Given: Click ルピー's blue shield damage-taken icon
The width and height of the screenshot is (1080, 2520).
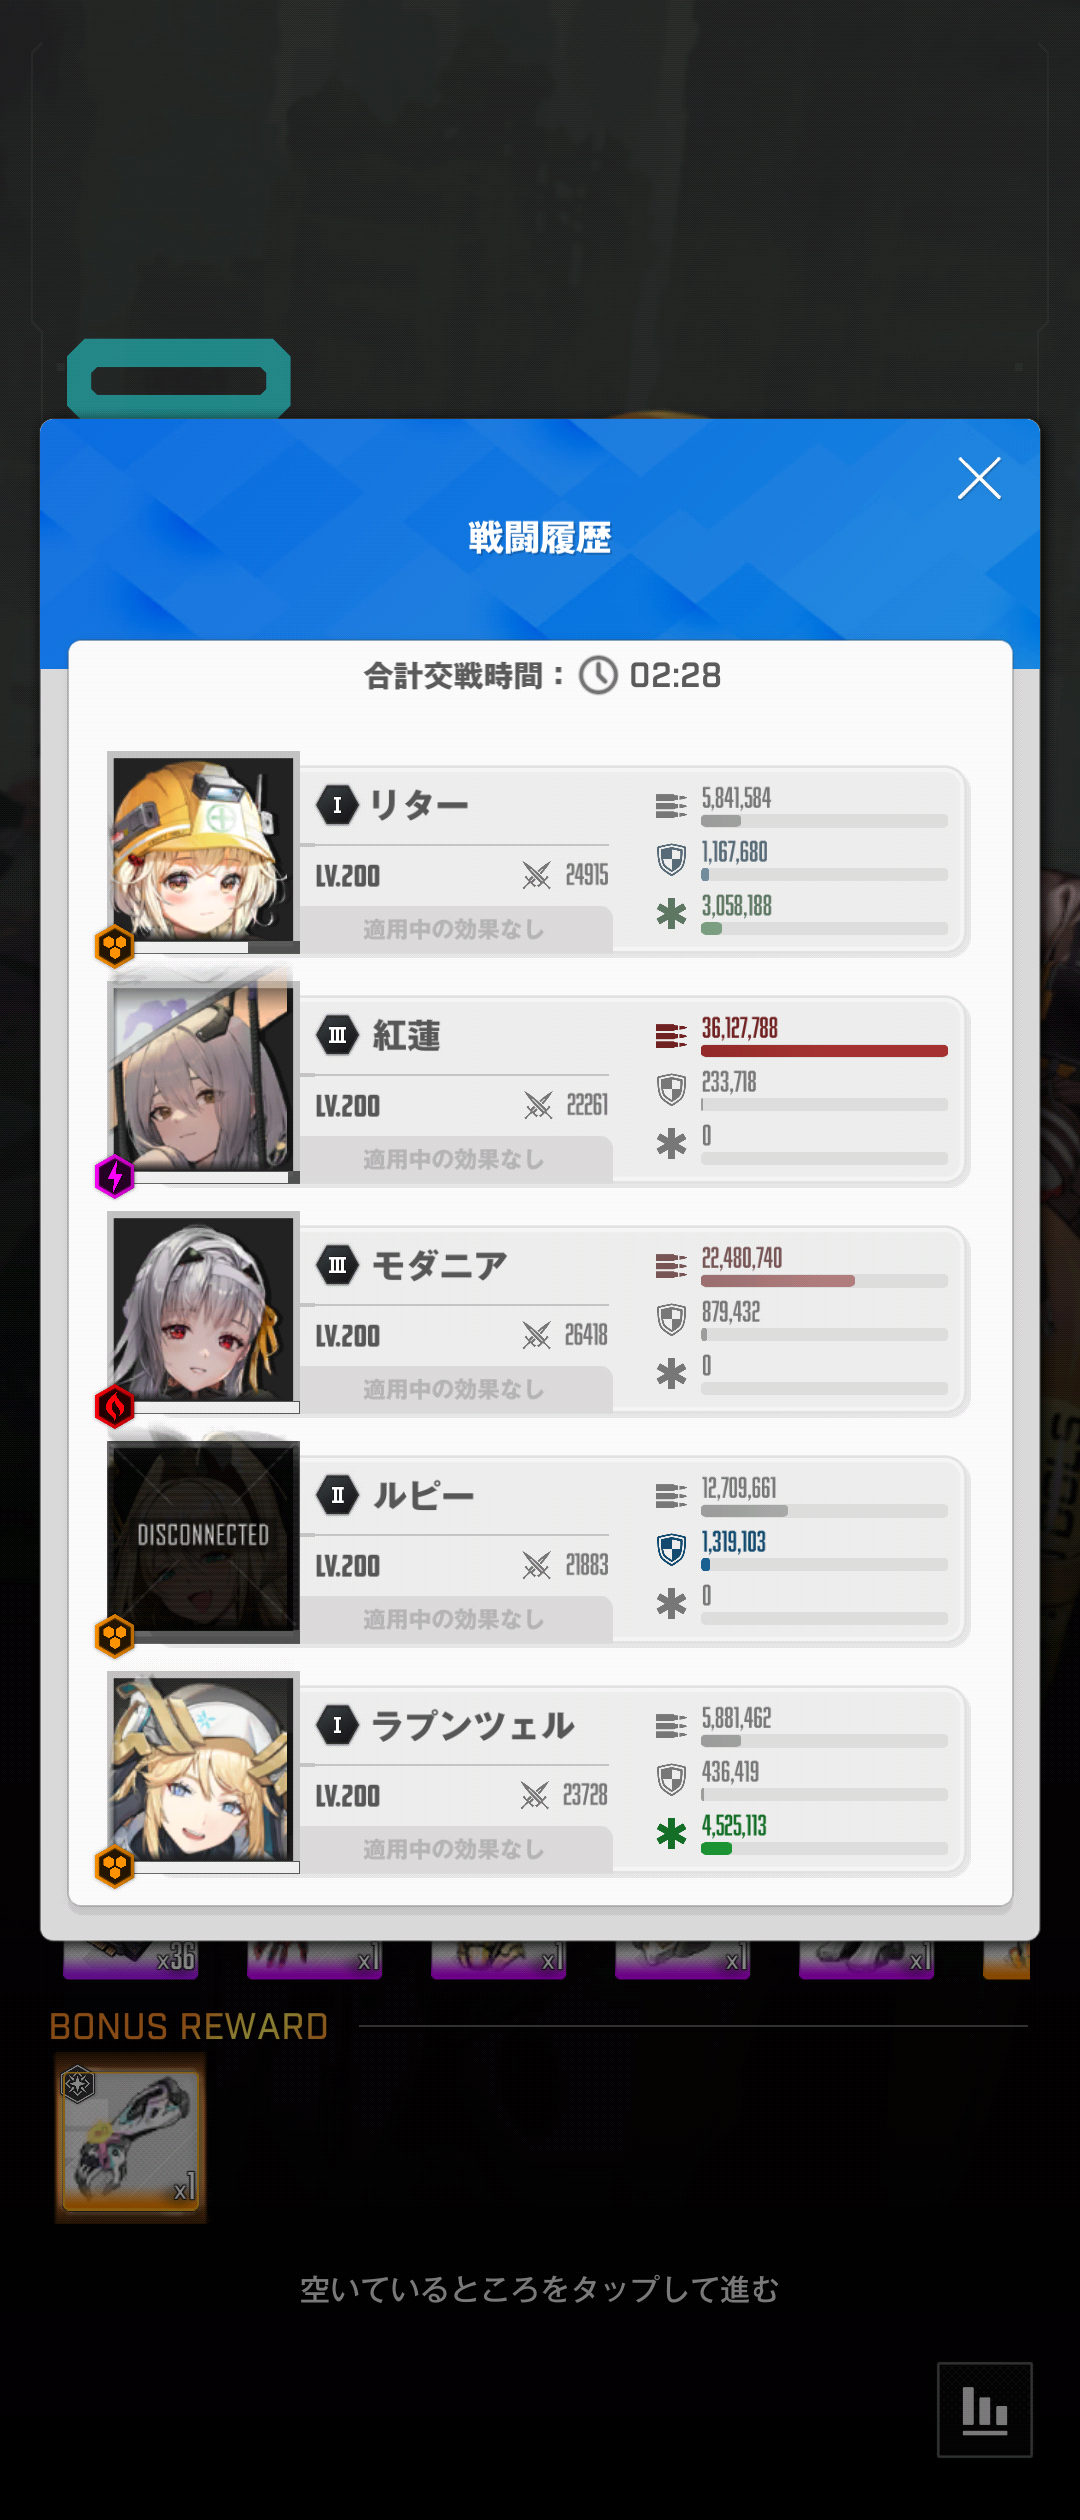Looking at the screenshot, I should 671,1550.
